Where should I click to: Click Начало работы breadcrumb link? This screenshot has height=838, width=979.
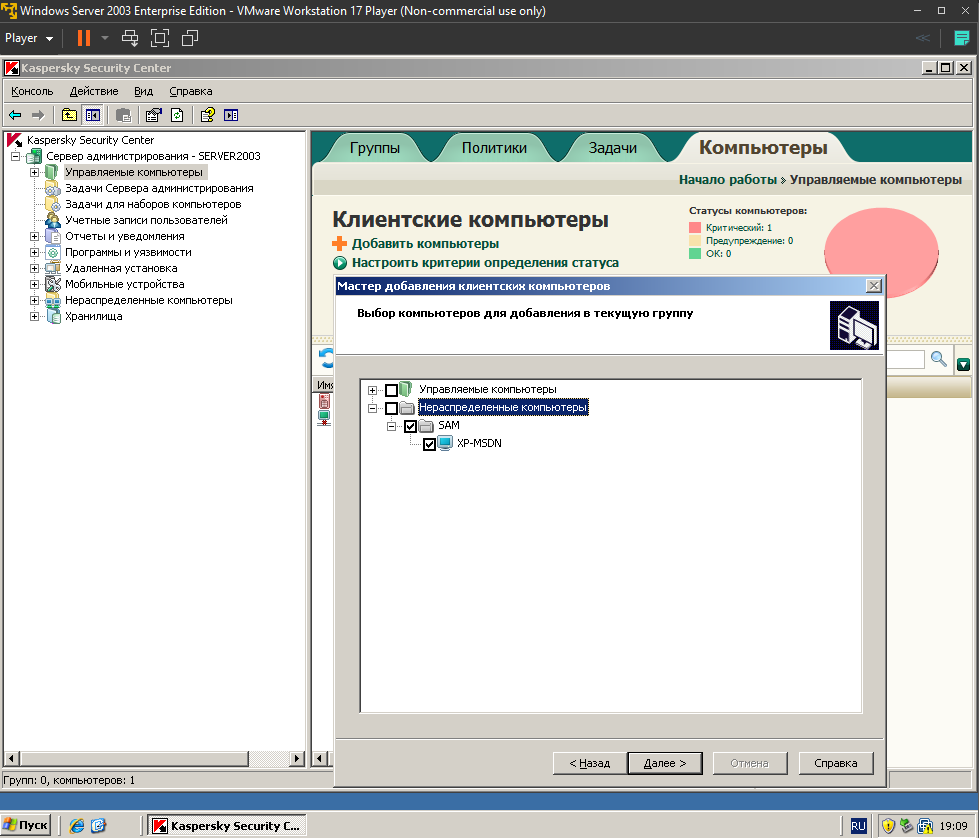[727, 180]
